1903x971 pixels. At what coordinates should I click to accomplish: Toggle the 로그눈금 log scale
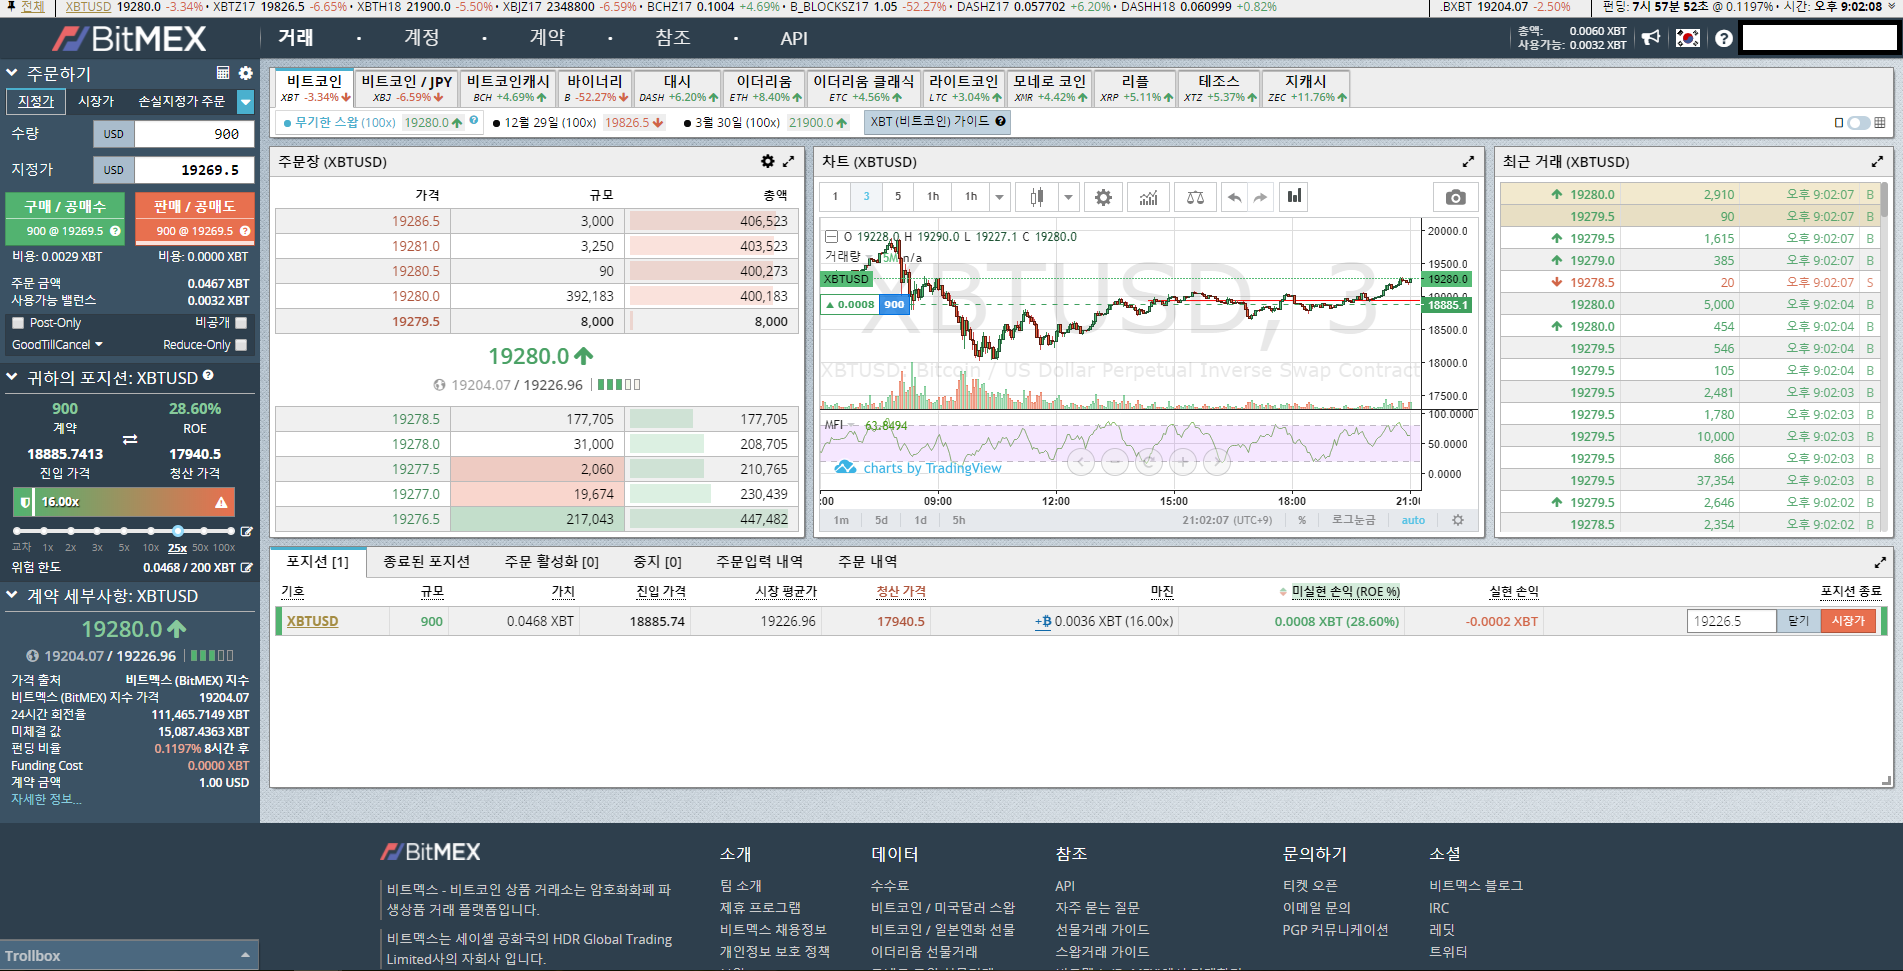1354,520
